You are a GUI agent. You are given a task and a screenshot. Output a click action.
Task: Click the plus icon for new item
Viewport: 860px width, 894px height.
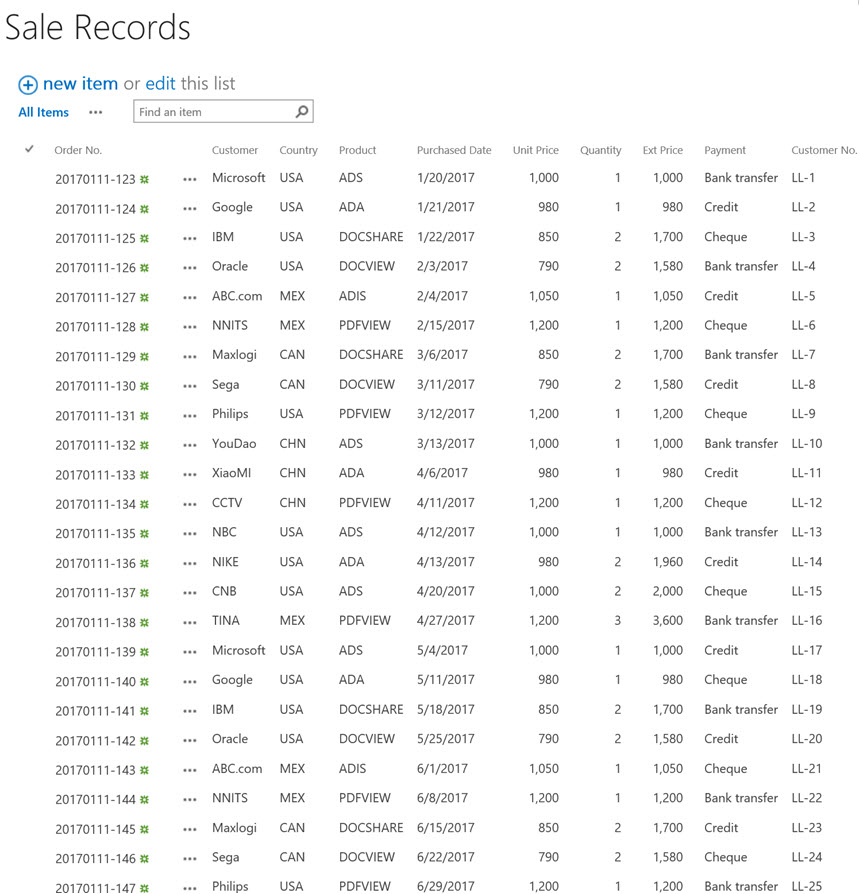tap(27, 85)
